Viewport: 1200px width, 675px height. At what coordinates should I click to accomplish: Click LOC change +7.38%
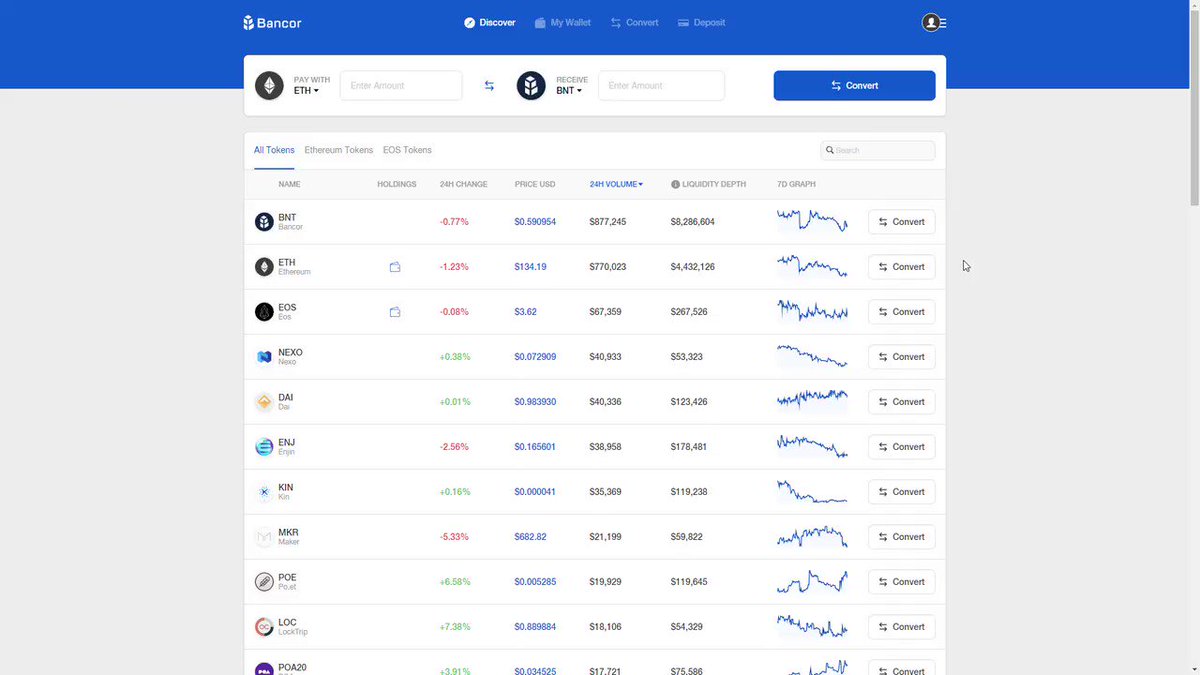[x=455, y=627]
